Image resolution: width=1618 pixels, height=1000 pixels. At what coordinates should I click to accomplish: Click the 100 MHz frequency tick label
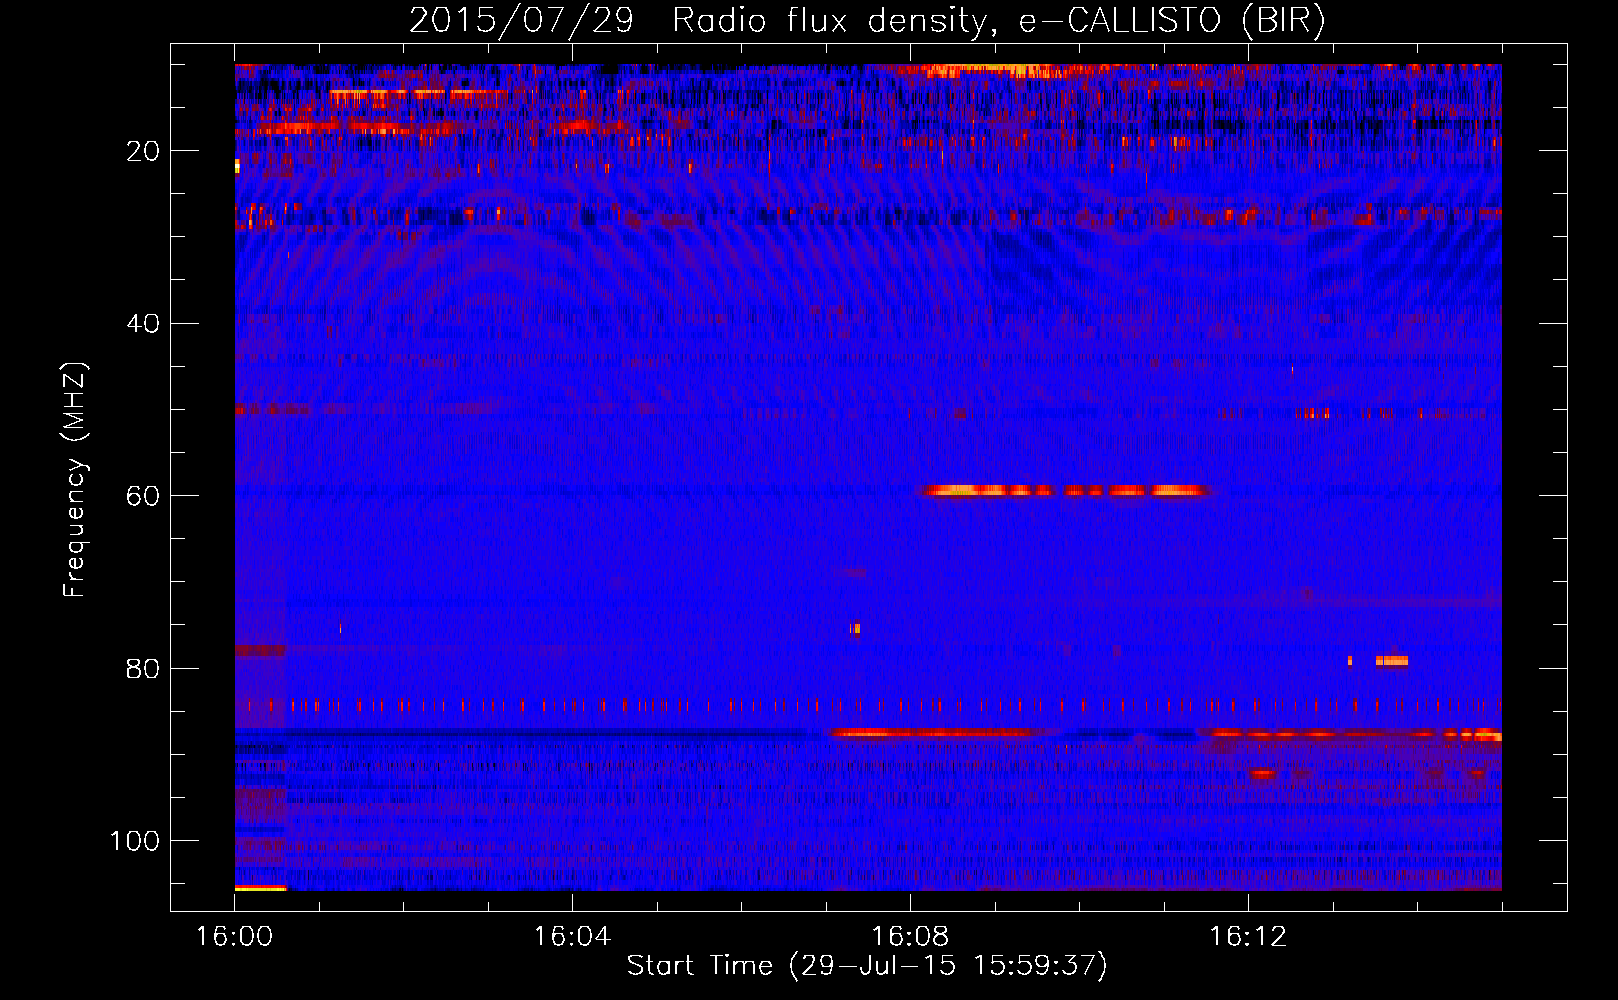coord(134,841)
